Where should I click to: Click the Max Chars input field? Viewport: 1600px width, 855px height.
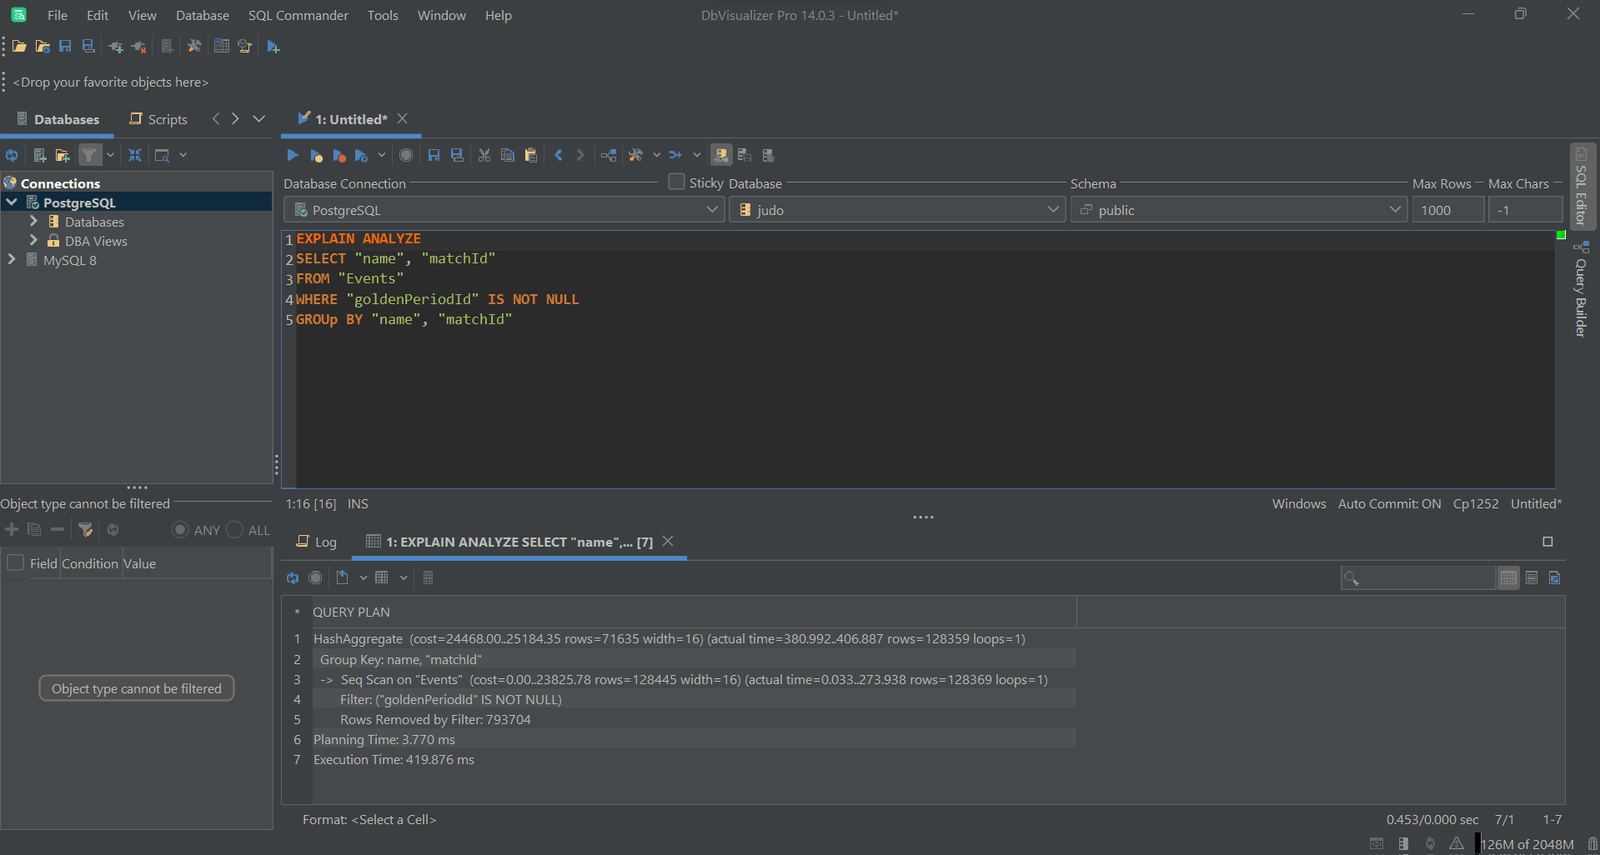[x=1525, y=210]
